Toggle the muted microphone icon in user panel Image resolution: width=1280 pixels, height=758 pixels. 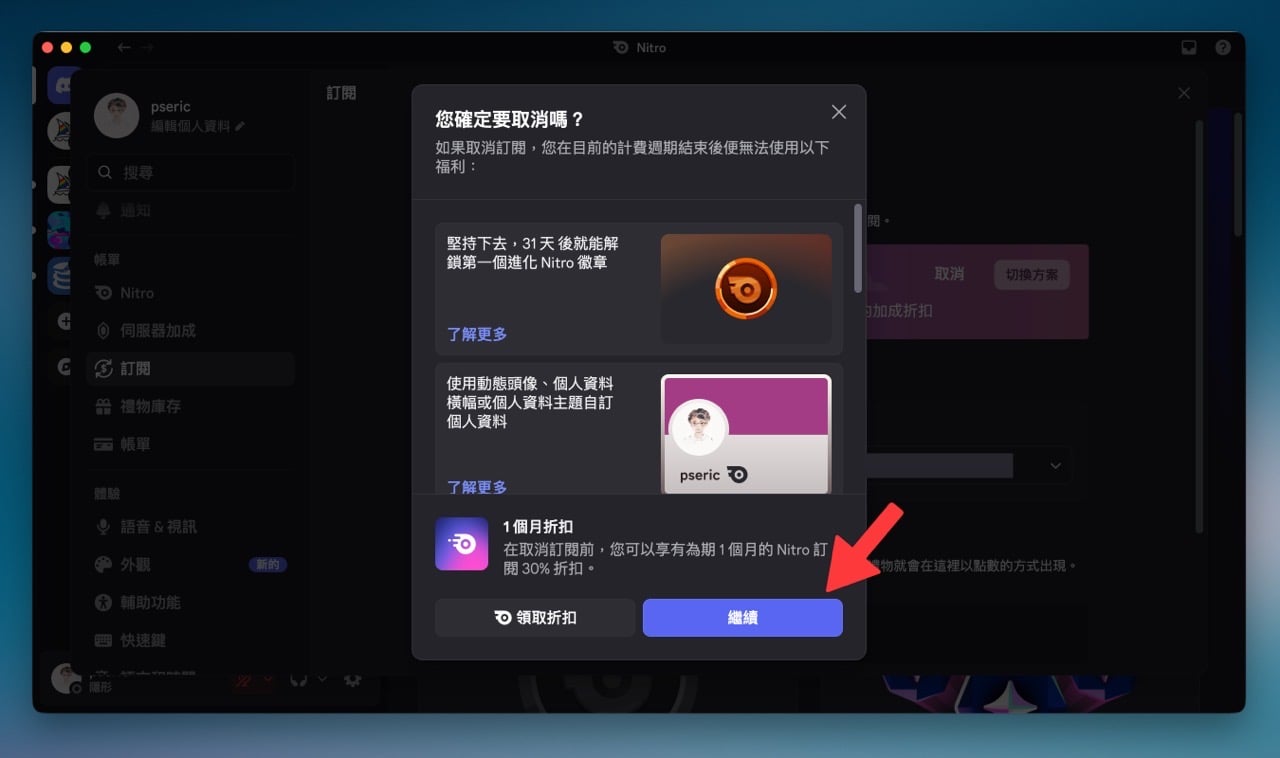(x=243, y=680)
